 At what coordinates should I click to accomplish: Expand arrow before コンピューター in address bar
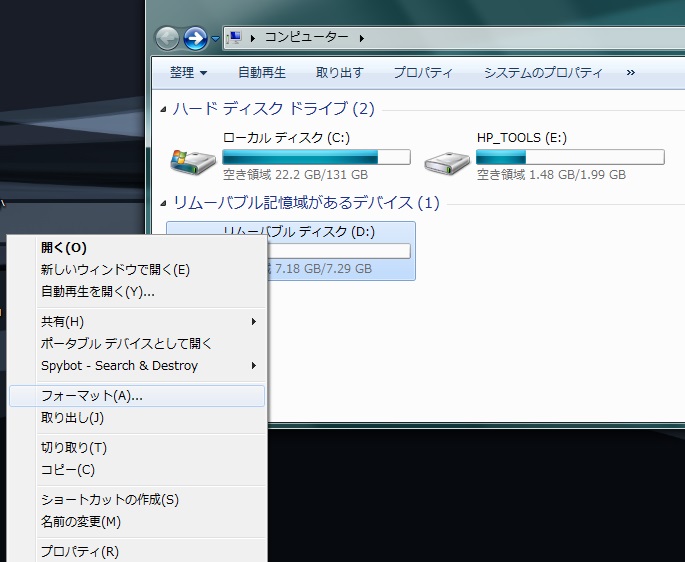253,38
